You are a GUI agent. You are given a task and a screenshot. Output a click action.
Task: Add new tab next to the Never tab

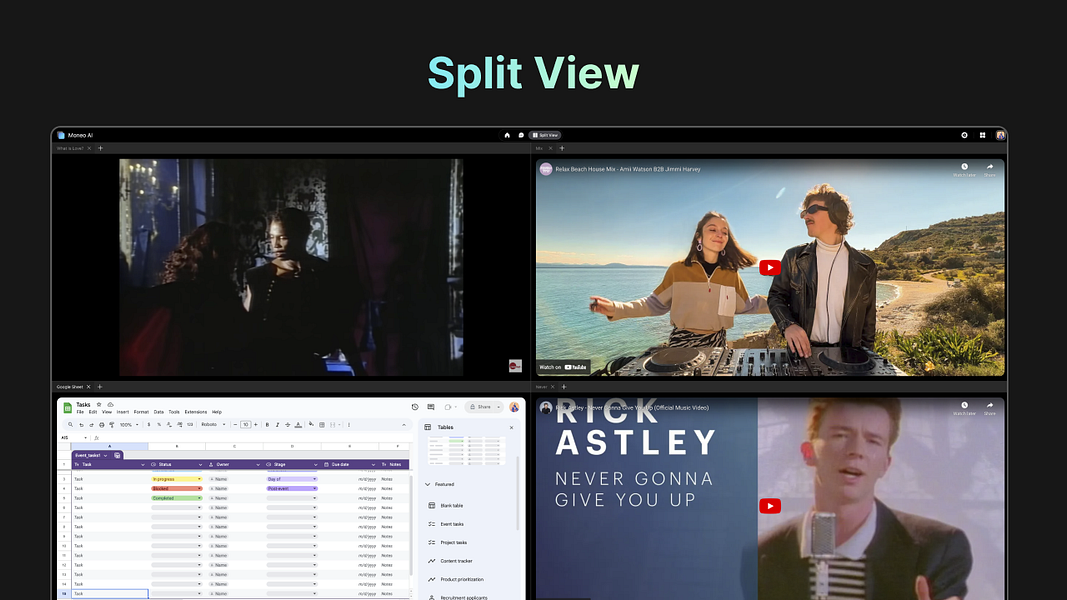(x=564, y=387)
